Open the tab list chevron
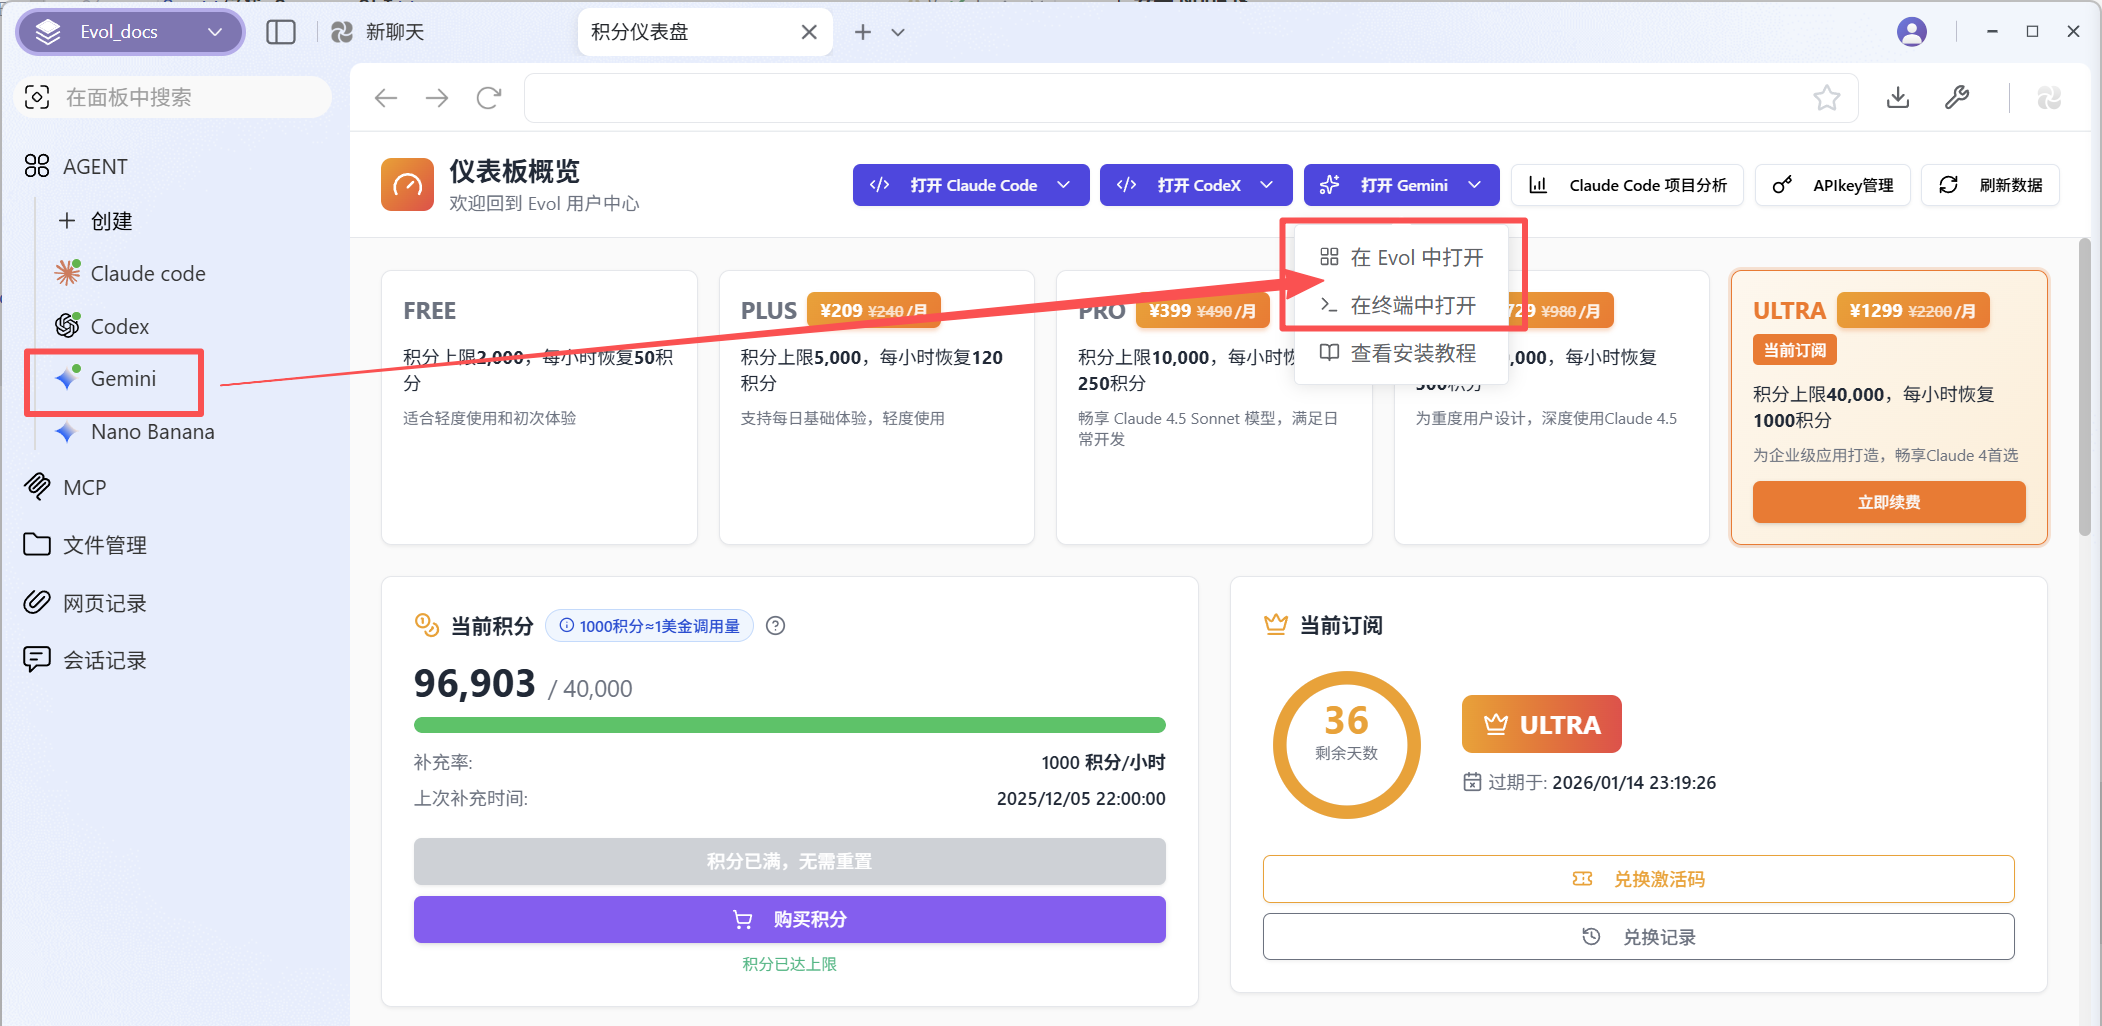Image resolution: width=2102 pixels, height=1026 pixels. 898,32
